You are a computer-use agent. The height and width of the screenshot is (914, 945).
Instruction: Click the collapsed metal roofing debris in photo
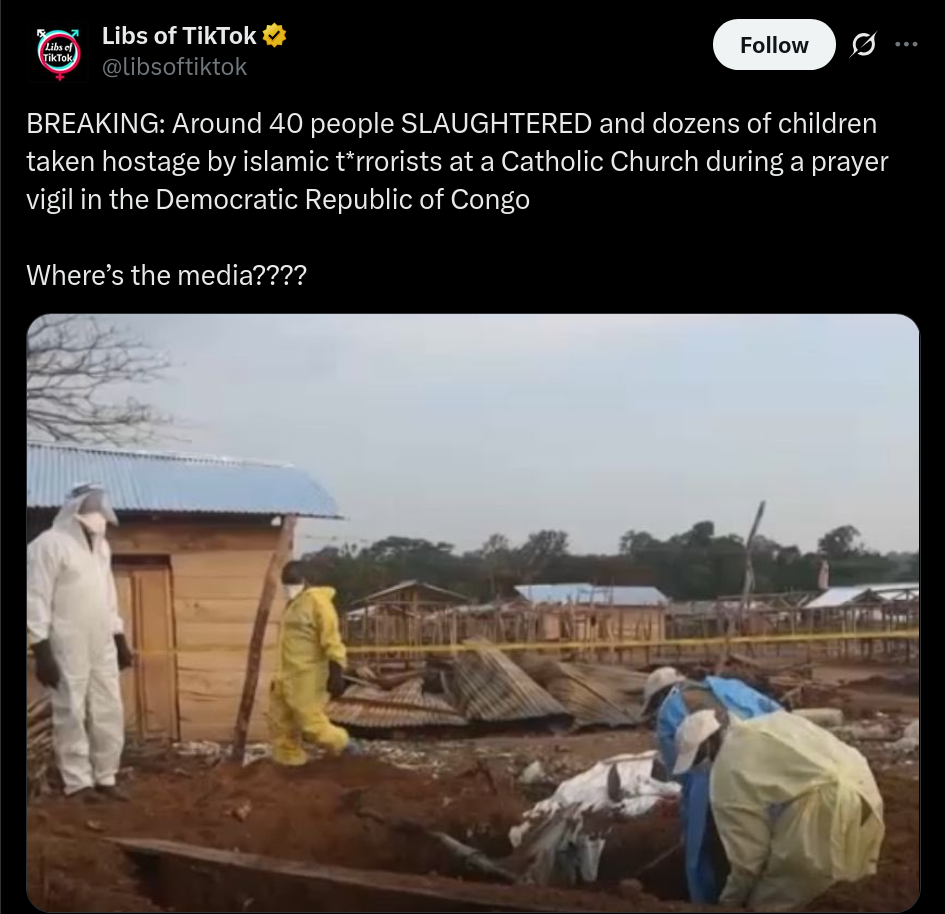482,689
